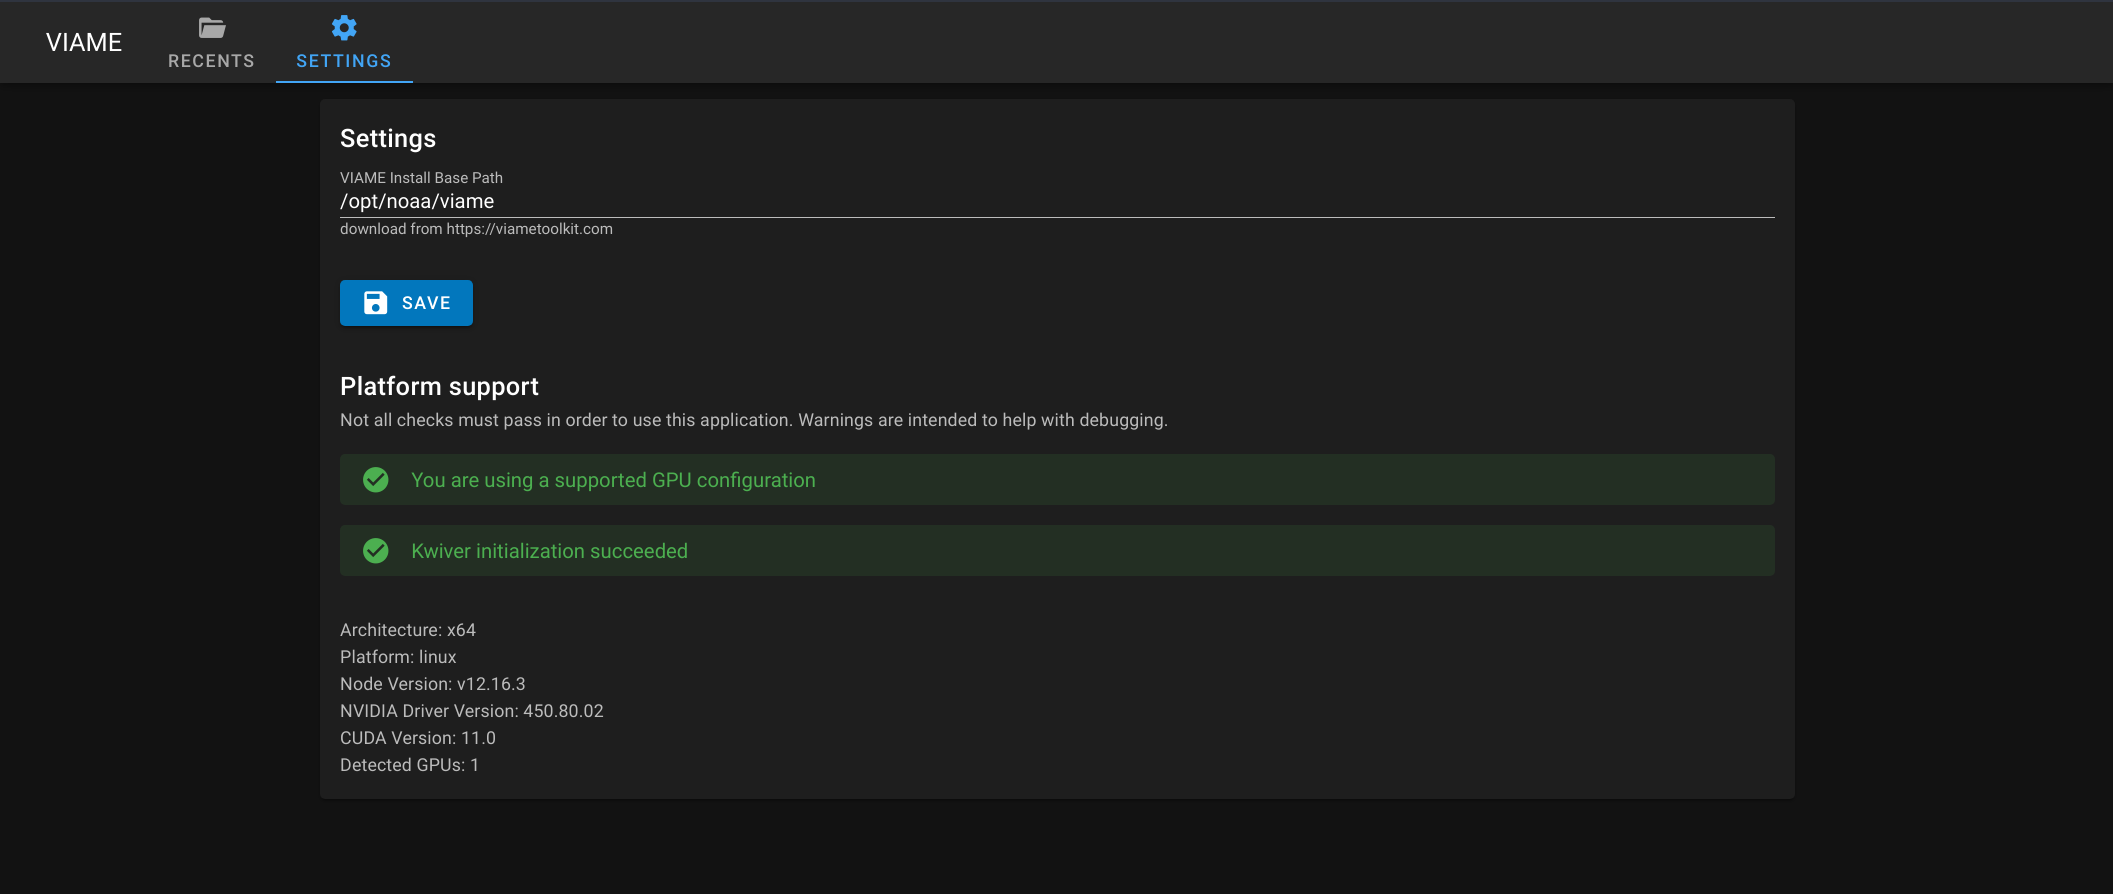Click the floppy disk icon on Save

coord(375,303)
